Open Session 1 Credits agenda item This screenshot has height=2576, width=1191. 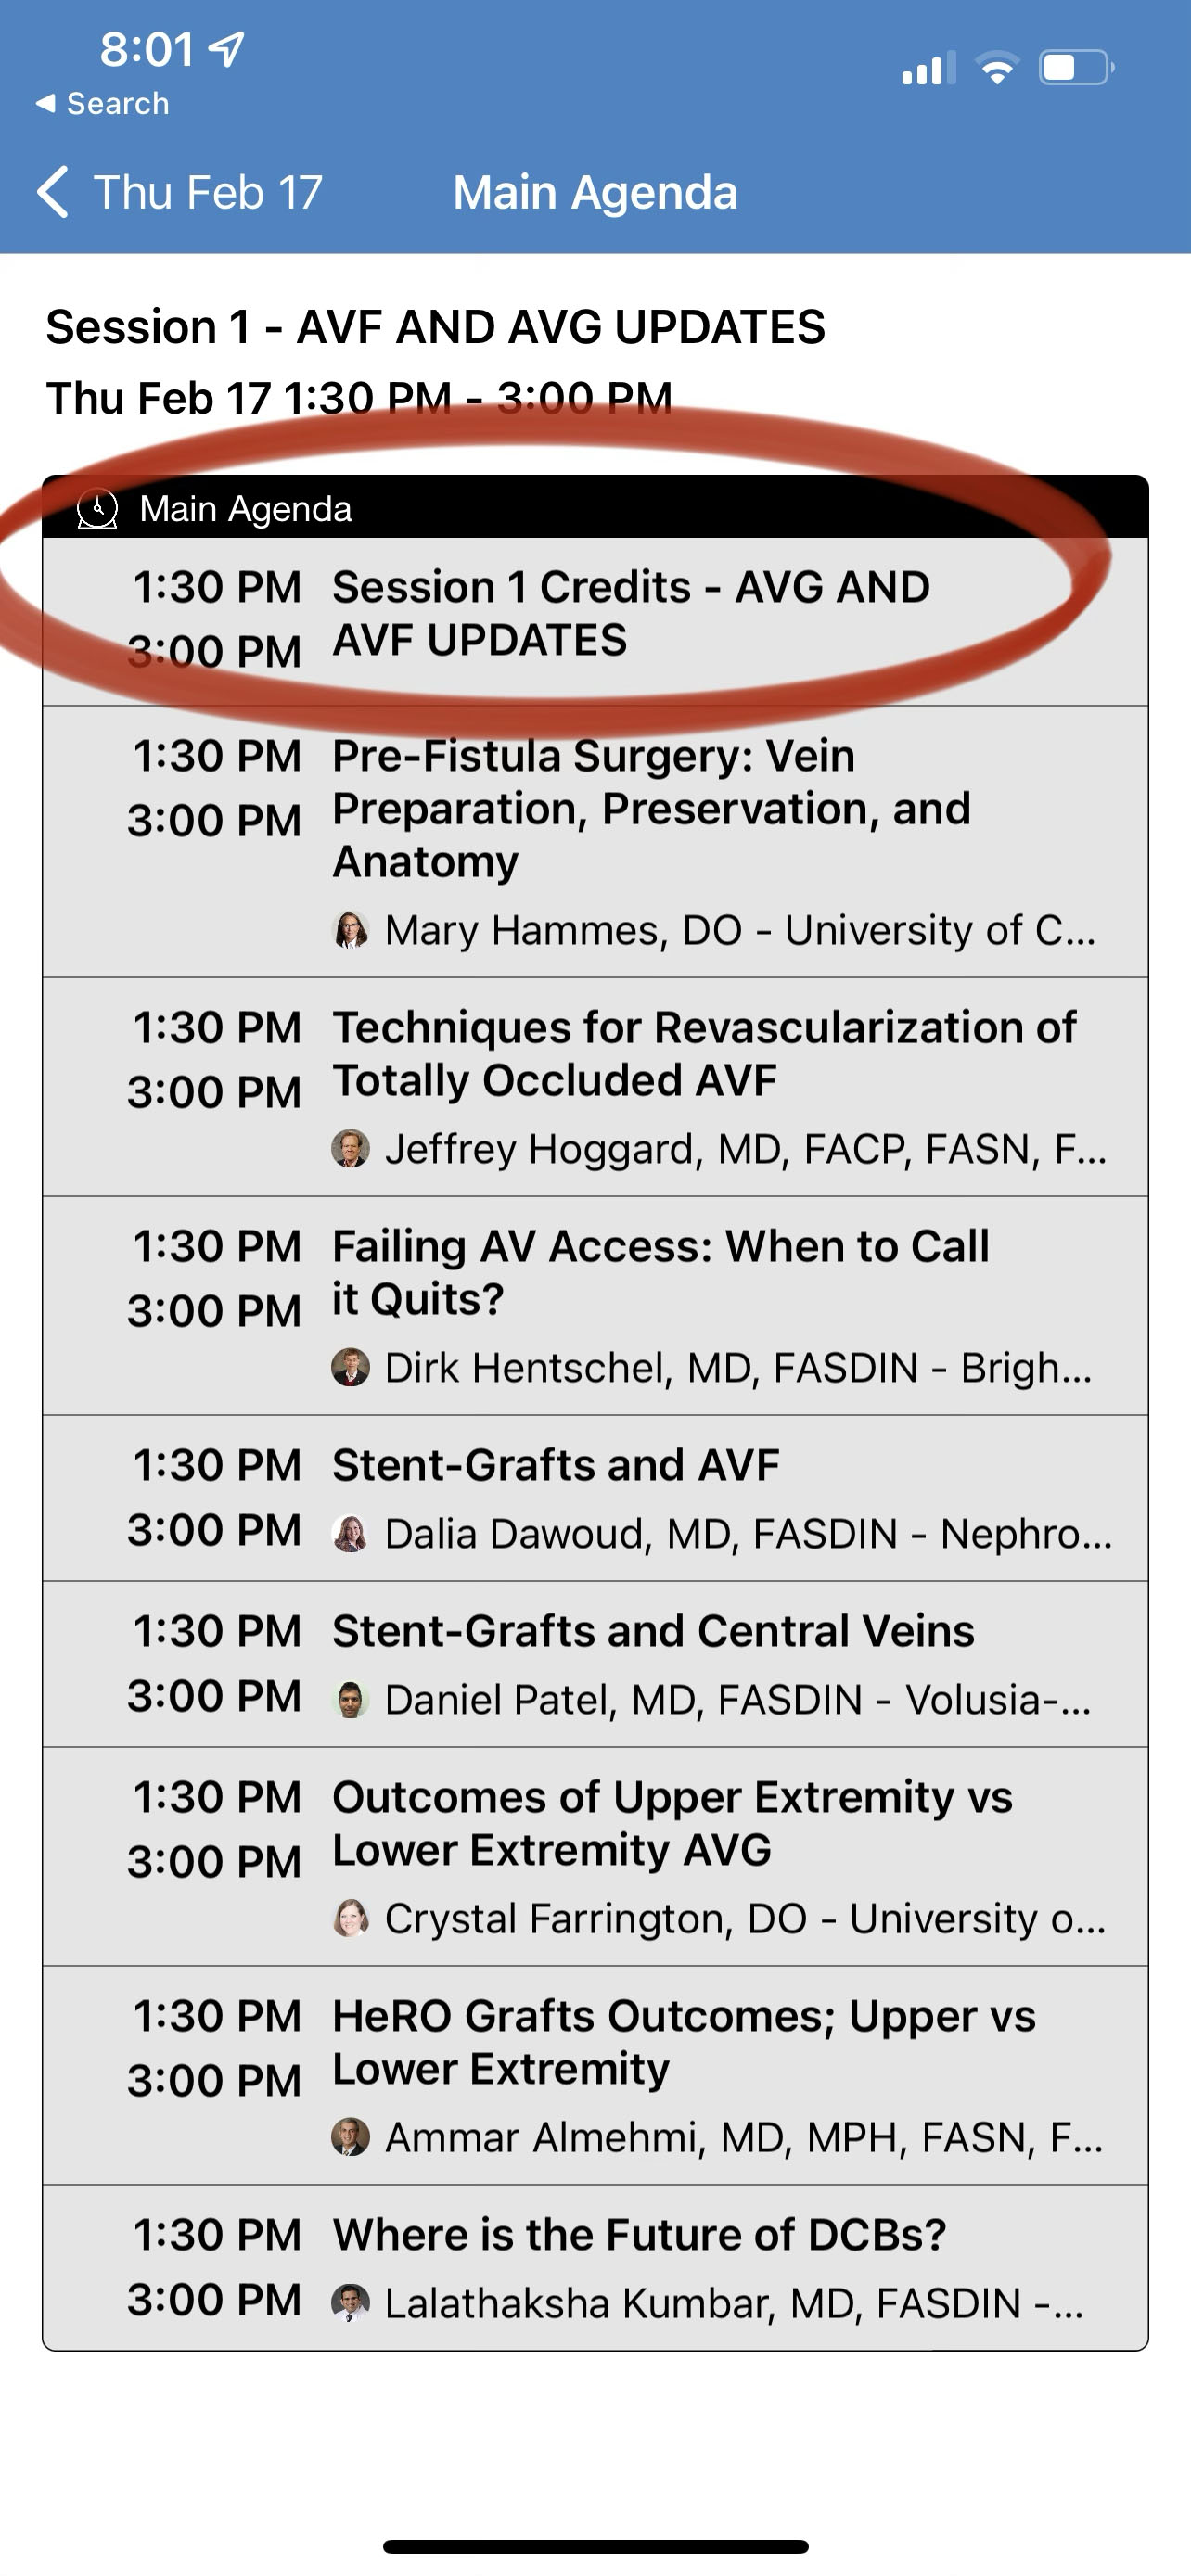pyautogui.click(x=630, y=613)
